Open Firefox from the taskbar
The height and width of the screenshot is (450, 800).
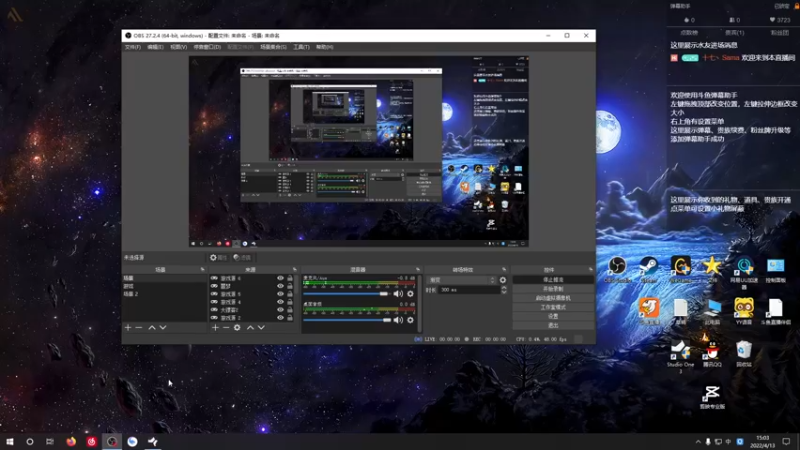pyautogui.click(x=71, y=441)
